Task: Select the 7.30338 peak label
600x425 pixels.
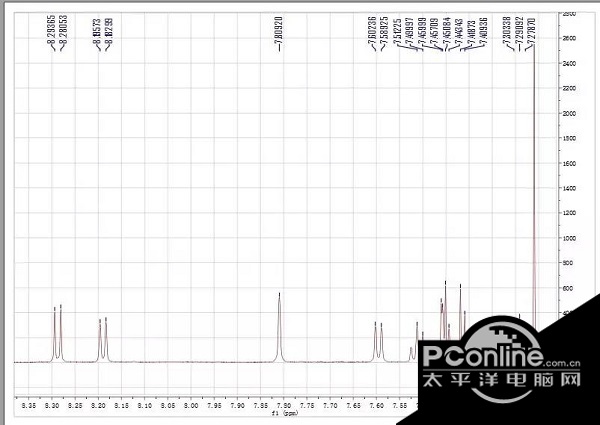Action: 507,31
